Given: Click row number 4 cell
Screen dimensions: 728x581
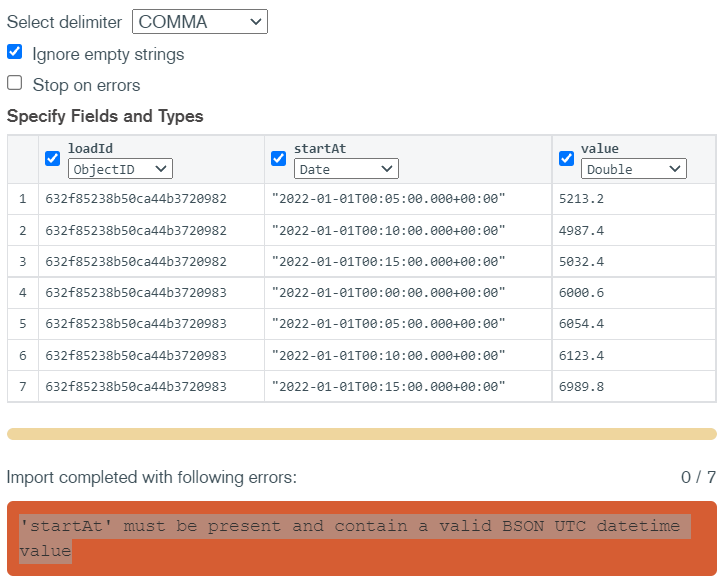Looking at the screenshot, I should coord(22,293).
